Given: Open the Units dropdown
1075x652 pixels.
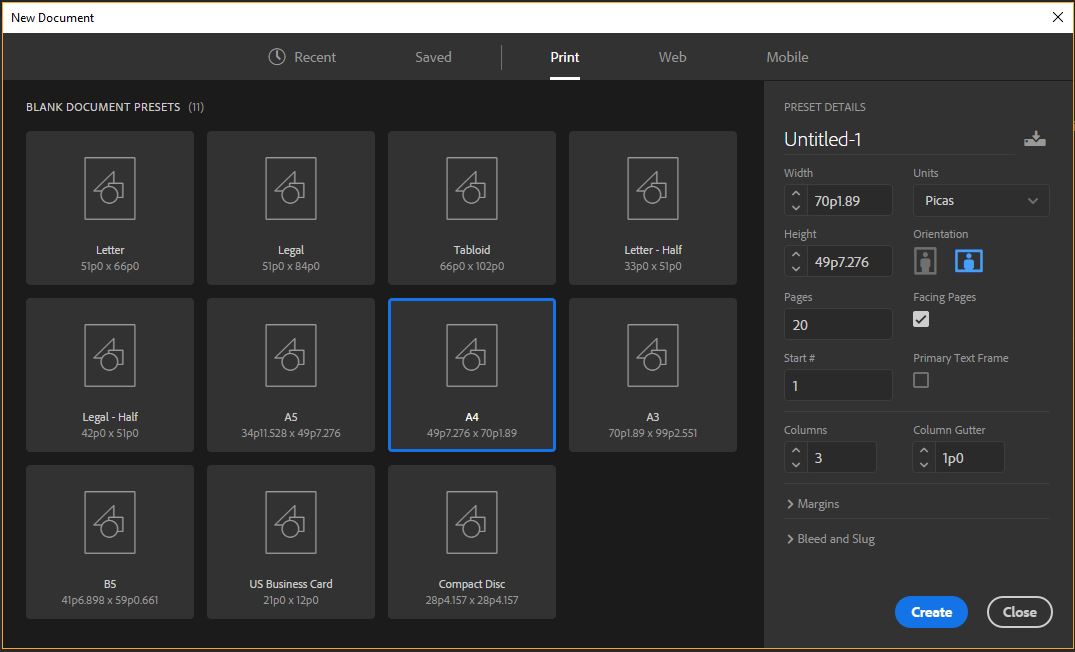Looking at the screenshot, I should (980, 201).
